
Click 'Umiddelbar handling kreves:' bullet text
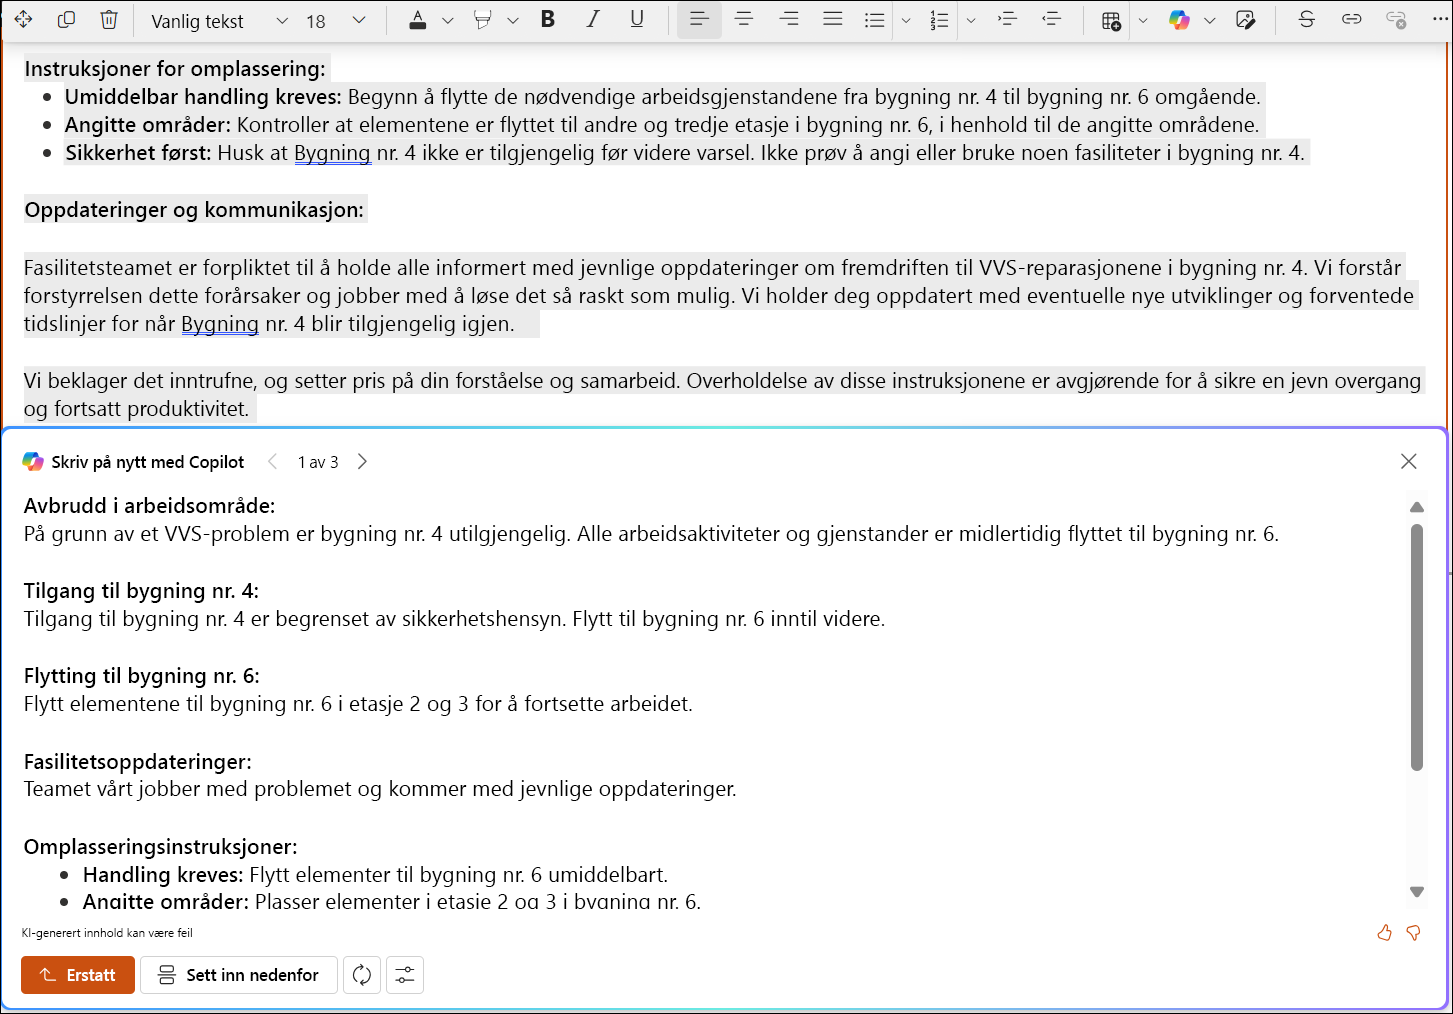coord(204,97)
